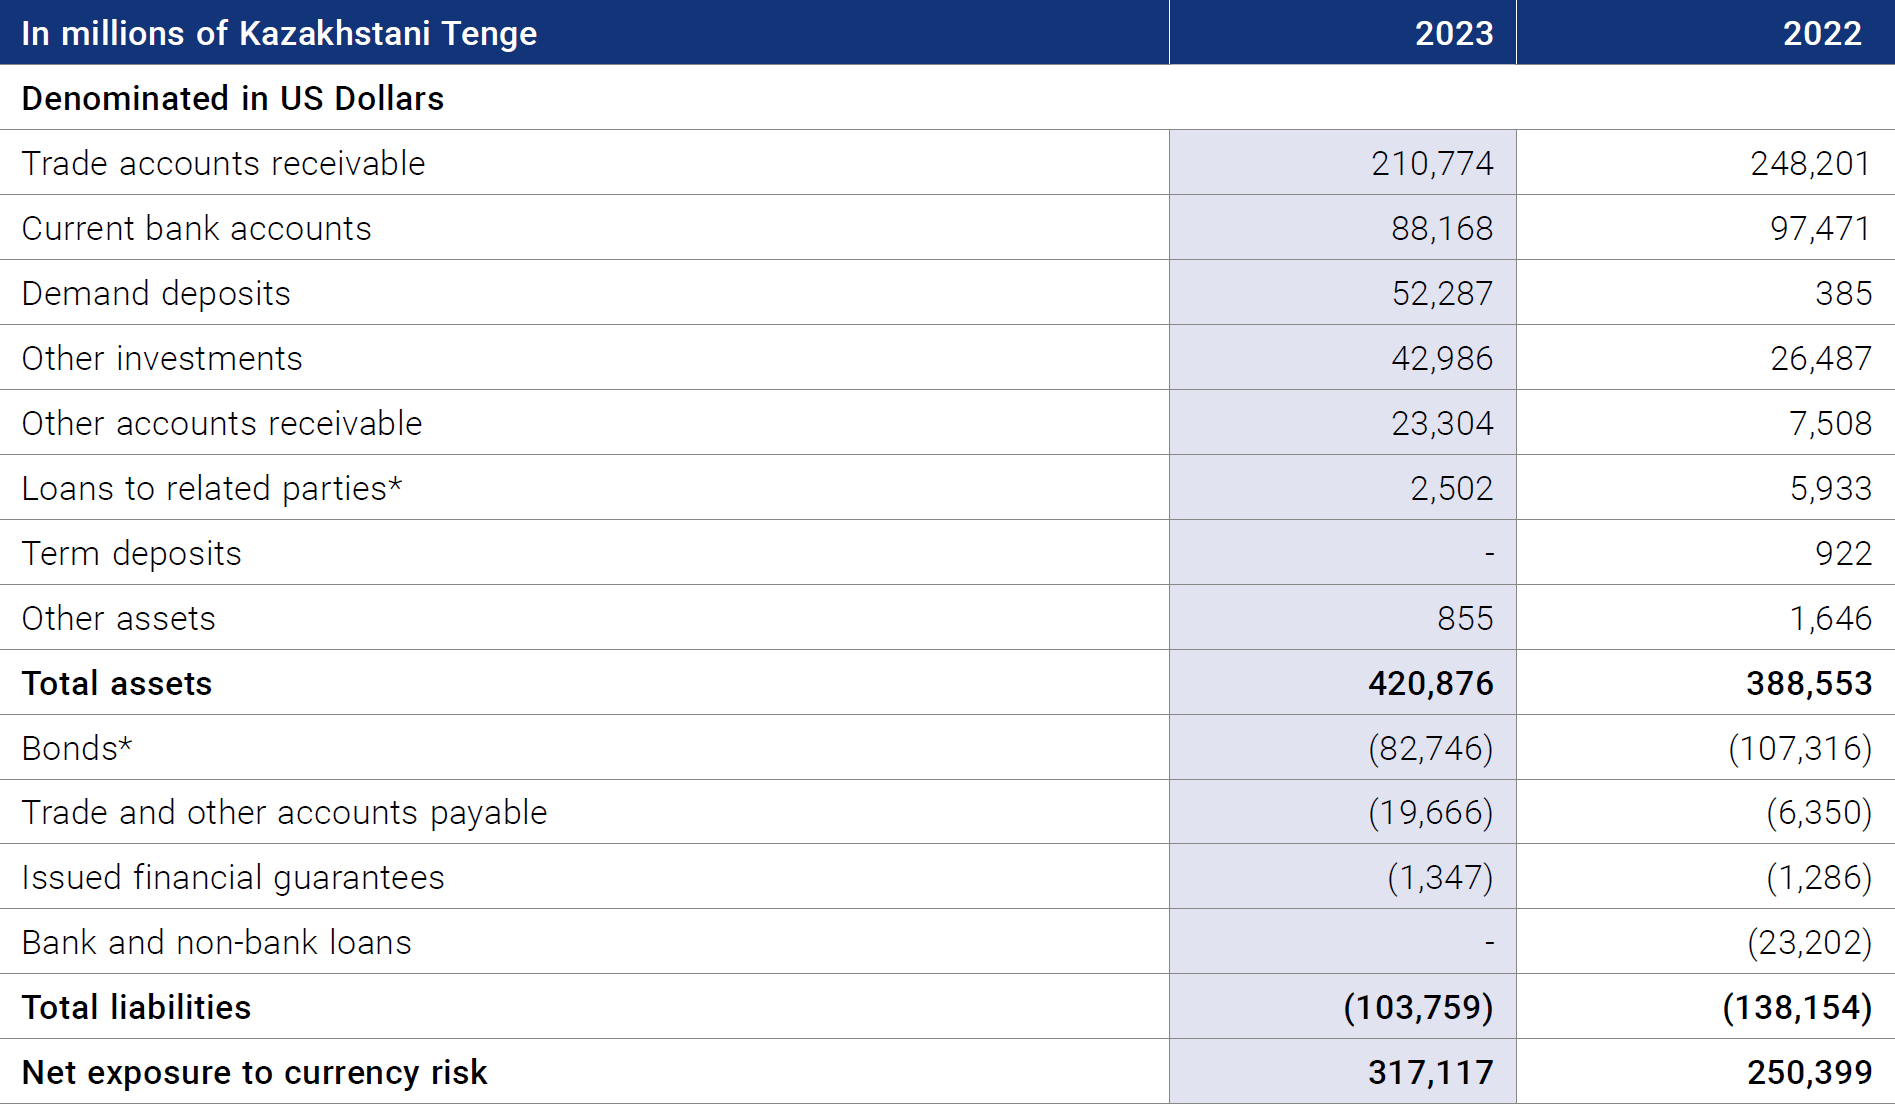
Task: Click the total 388,553
Action: pyautogui.click(x=1809, y=684)
